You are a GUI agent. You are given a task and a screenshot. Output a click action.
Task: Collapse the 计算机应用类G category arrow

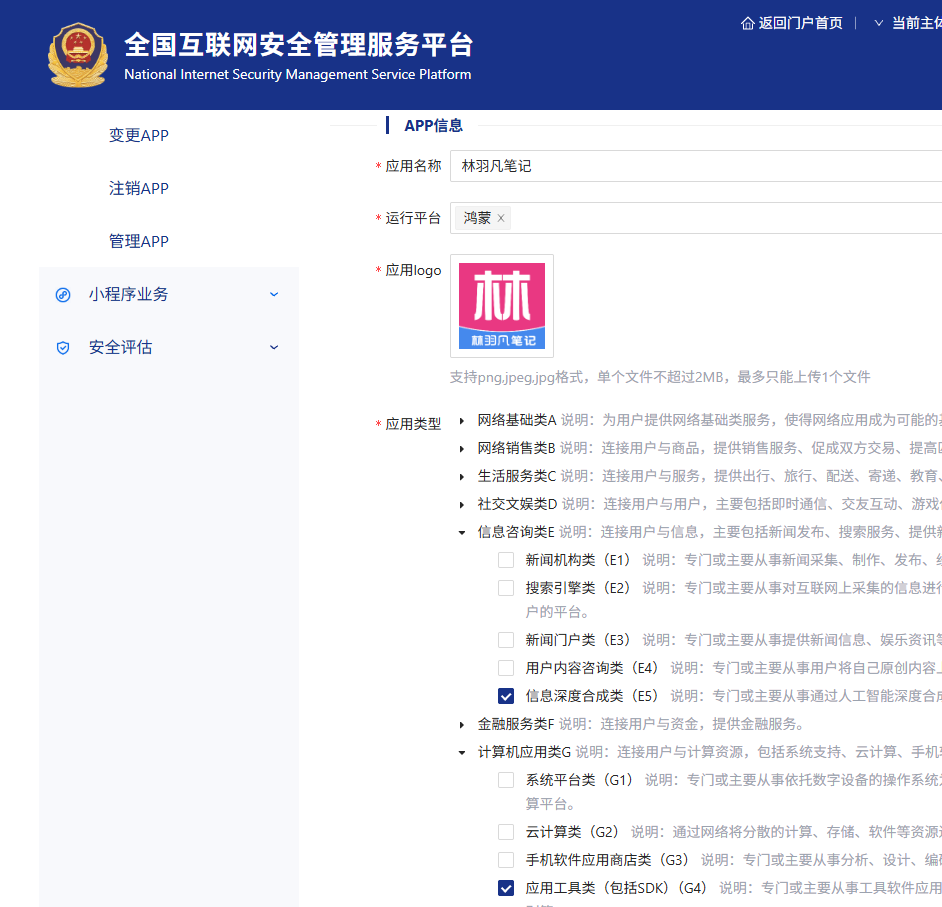[x=461, y=753]
